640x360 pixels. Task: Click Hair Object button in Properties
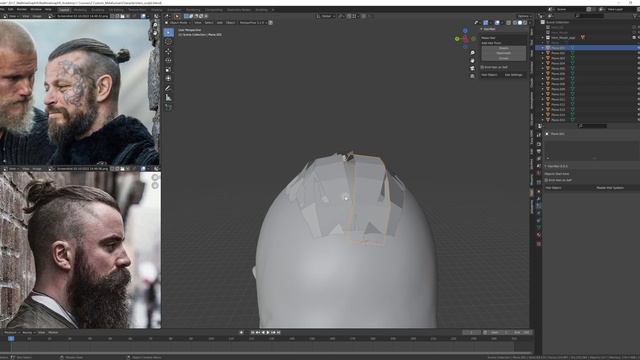tap(553, 188)
